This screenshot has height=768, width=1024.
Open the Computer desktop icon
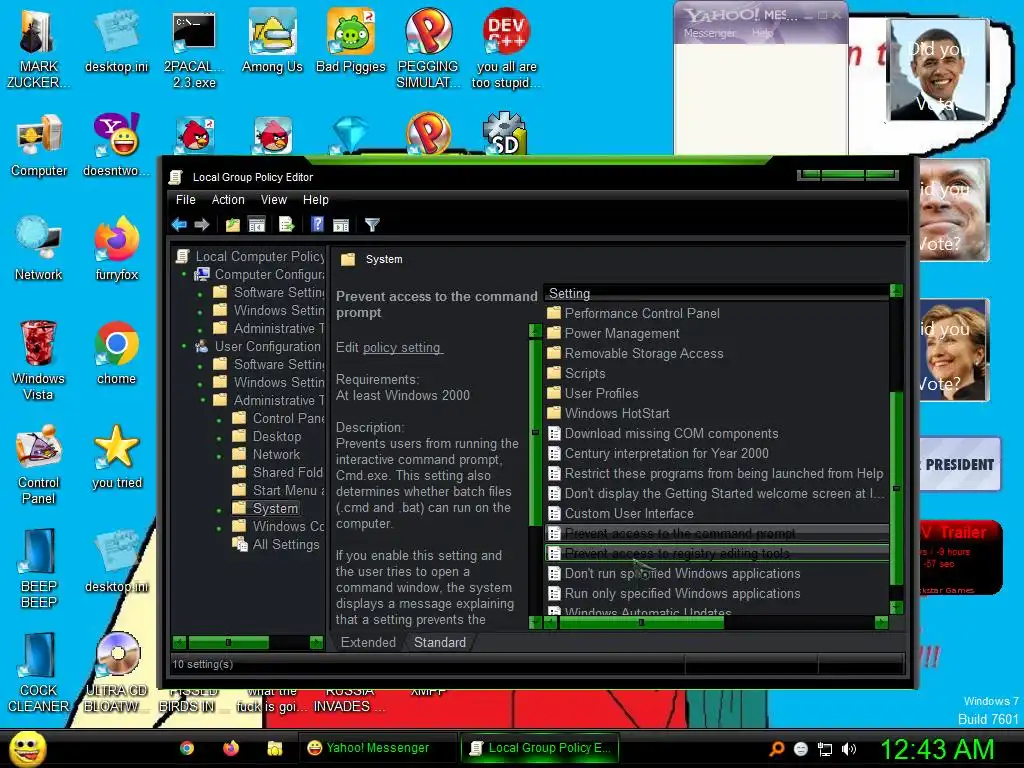[x=39, y=145]
